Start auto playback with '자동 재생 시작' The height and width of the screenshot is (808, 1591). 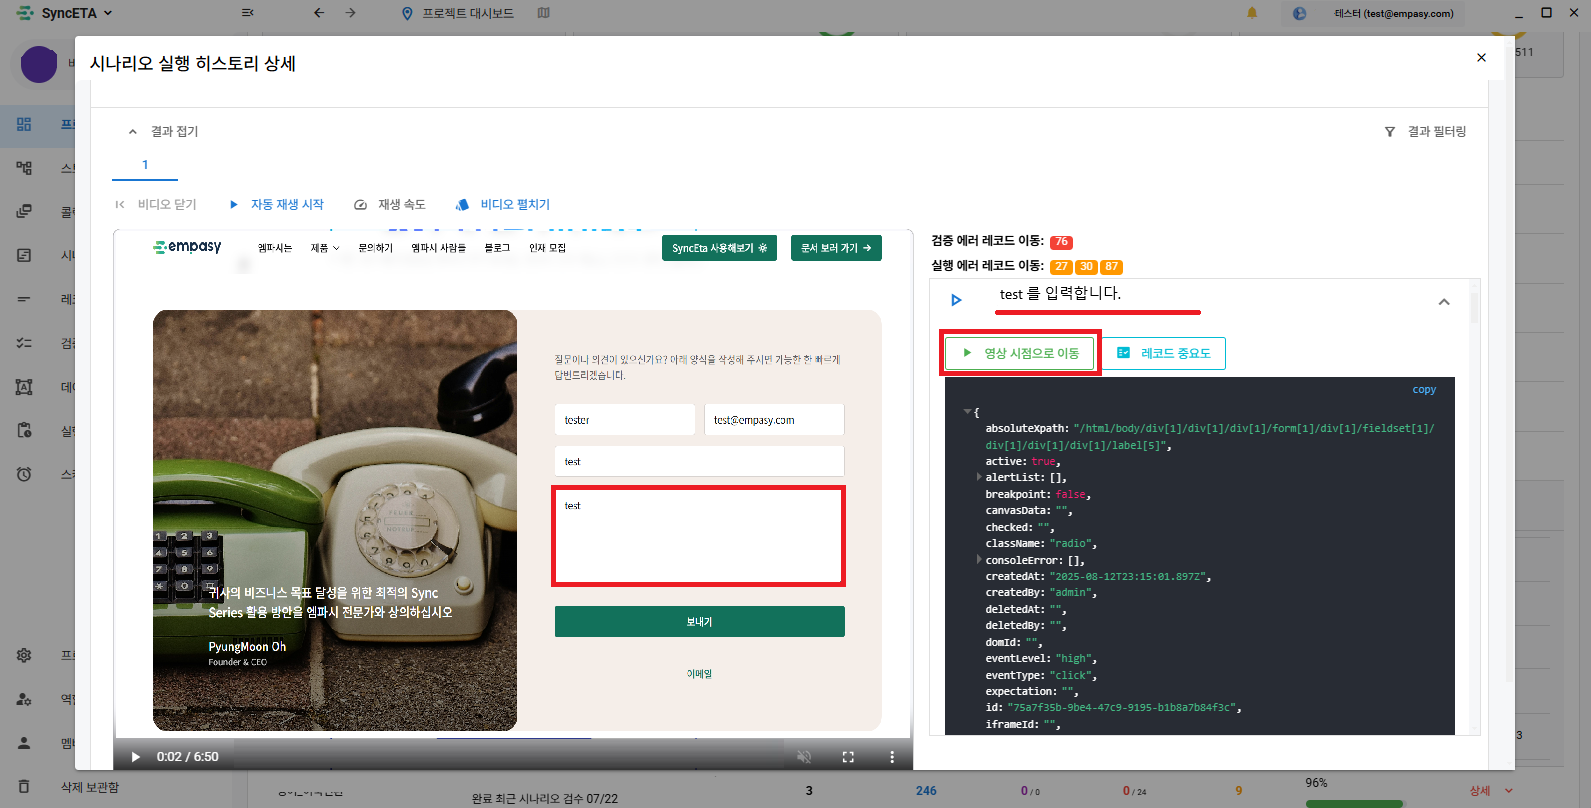[x=277, y=205]
